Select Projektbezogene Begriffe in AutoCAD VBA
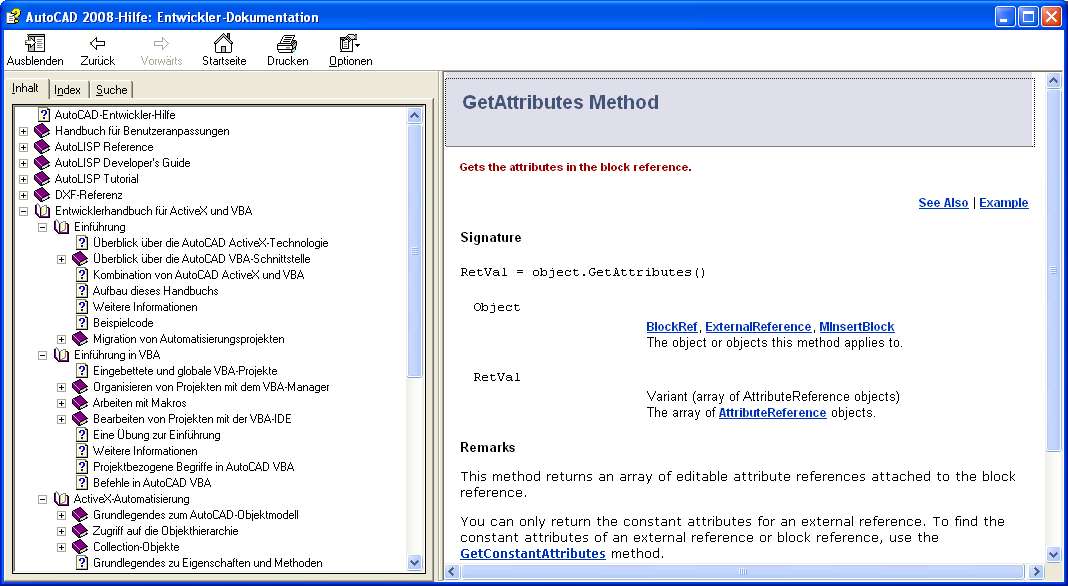The image size is (1068, 586). [193, 467]
